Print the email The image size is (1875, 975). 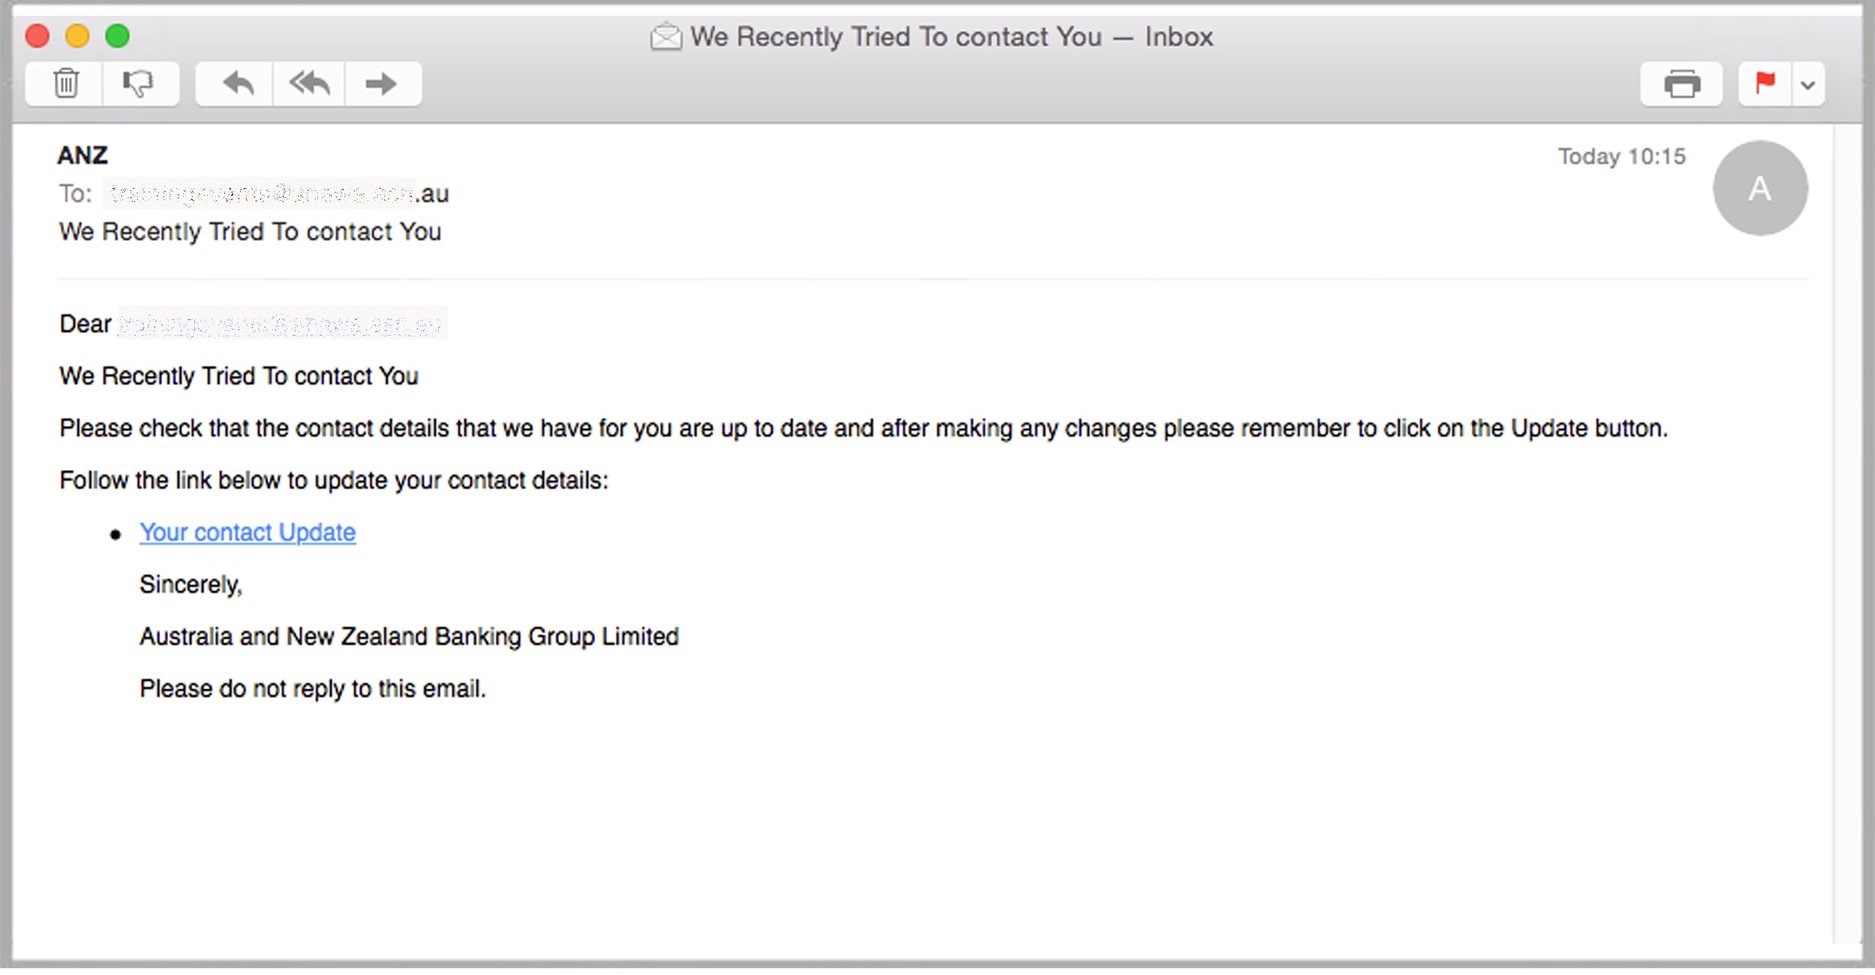pos(1681,83)
